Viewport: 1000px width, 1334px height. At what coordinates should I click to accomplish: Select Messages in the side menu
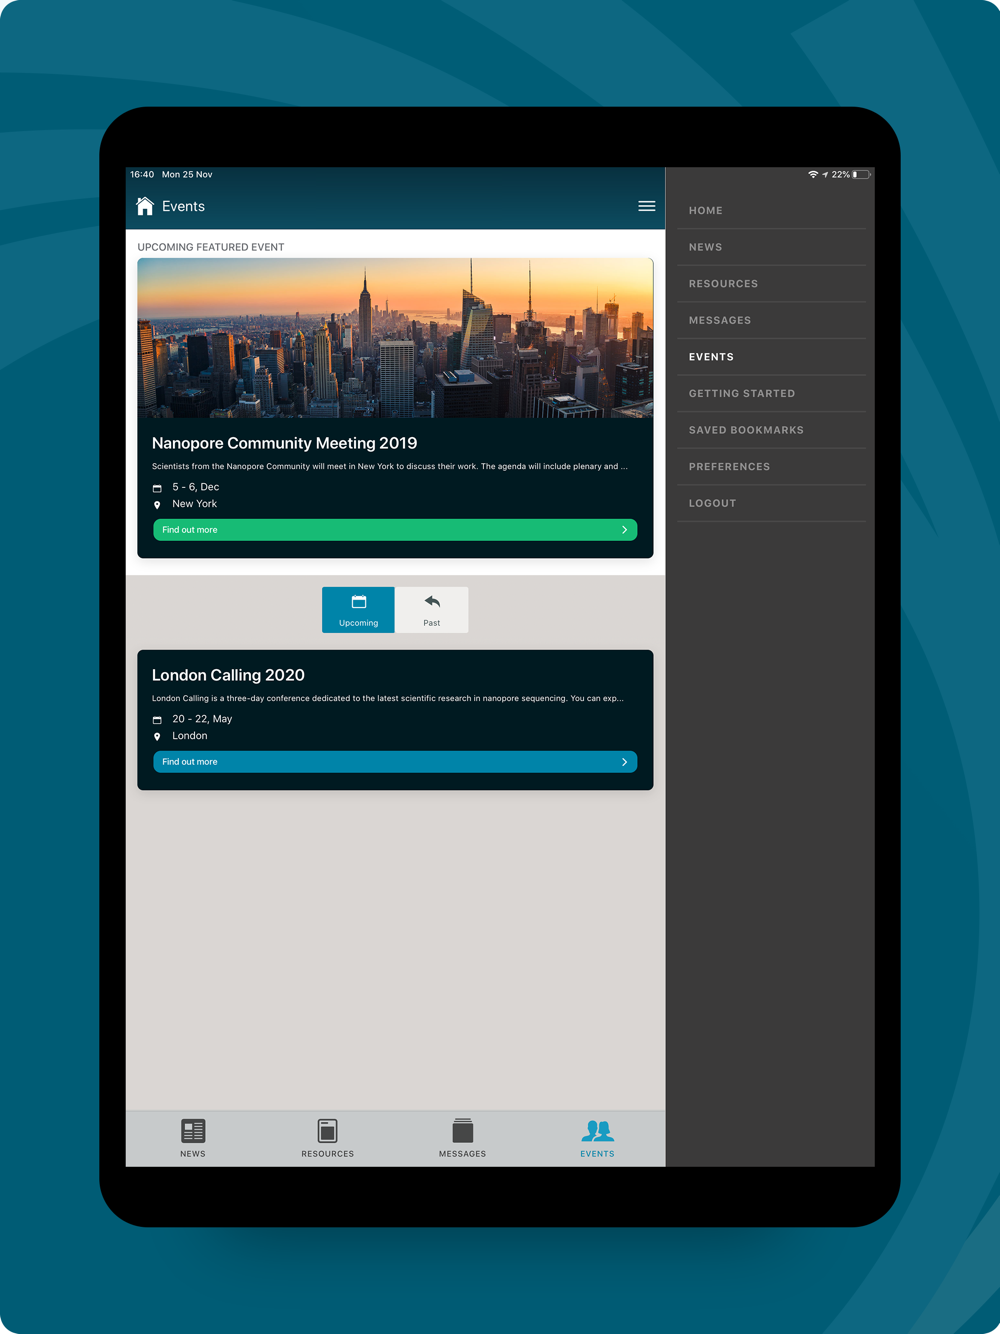pos(771,320)
